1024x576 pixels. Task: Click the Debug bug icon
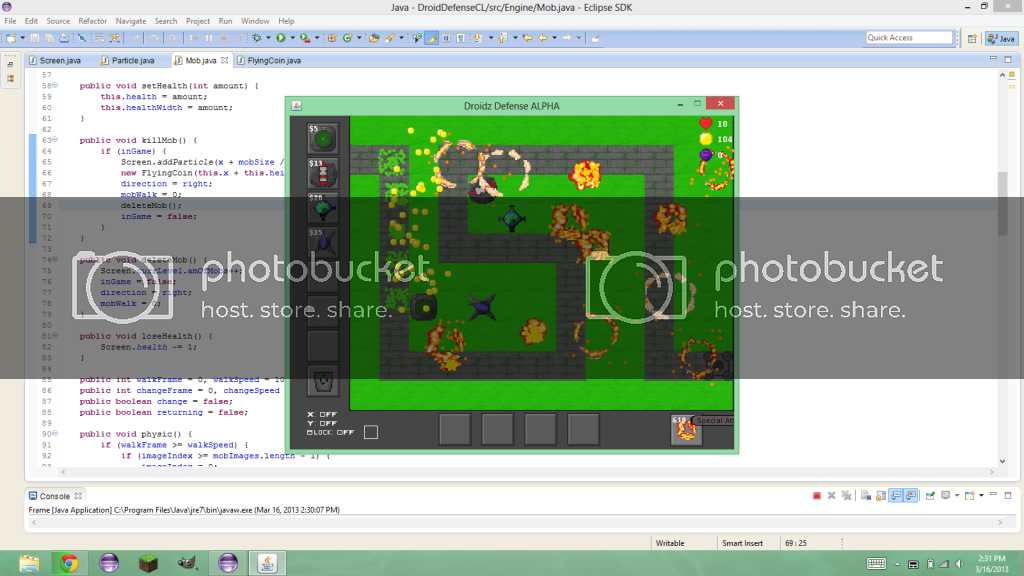click(x=257, y=38)
